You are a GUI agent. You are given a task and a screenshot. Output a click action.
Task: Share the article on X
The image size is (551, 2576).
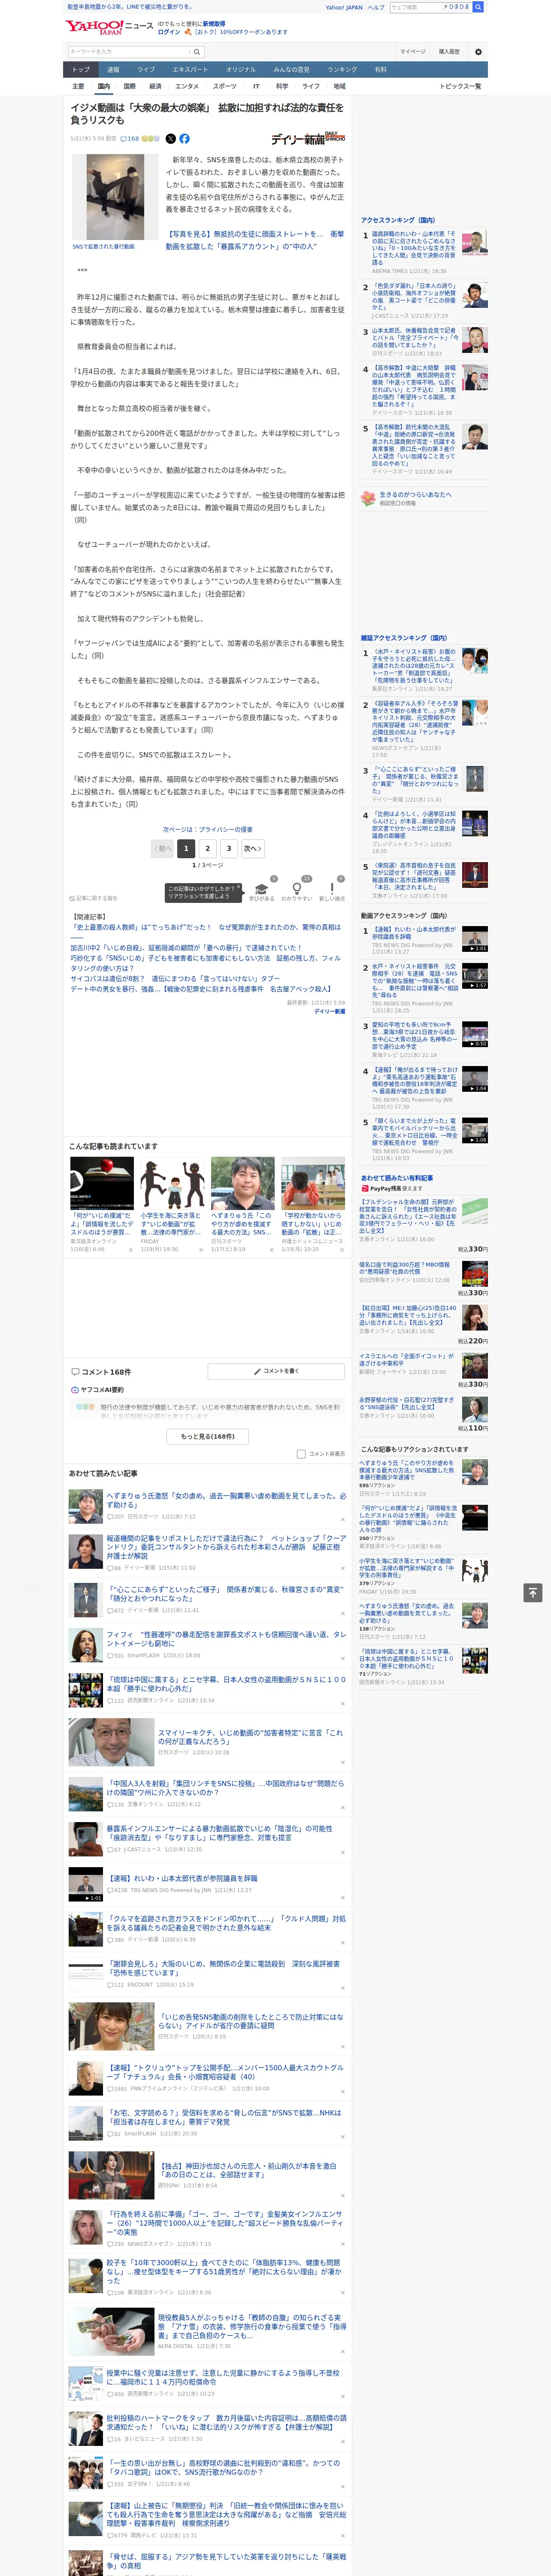171,139
